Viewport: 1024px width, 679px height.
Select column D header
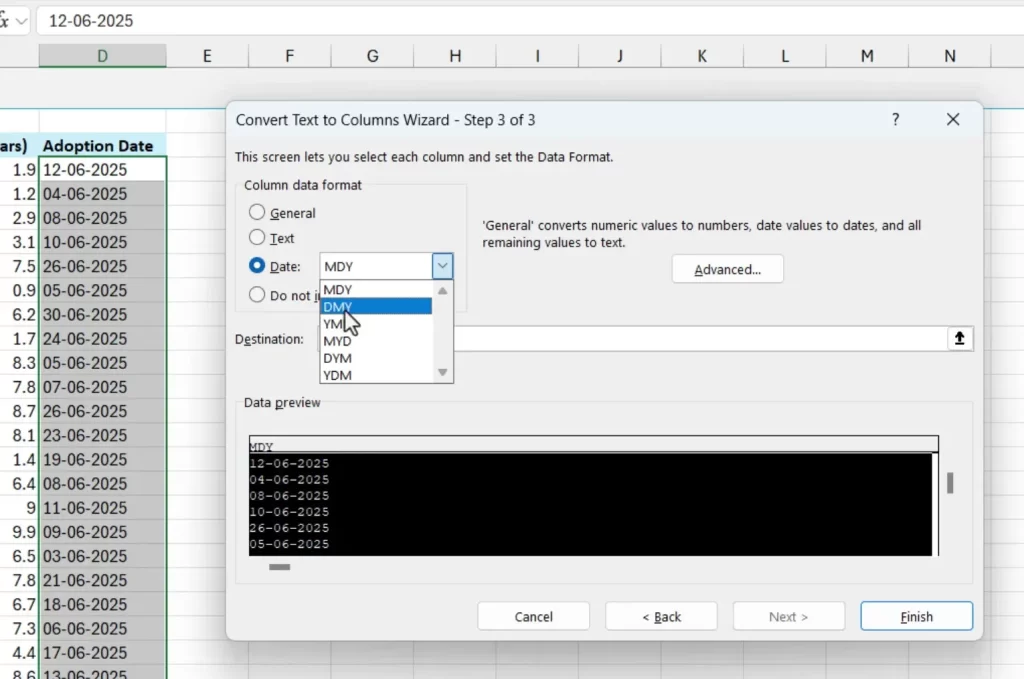(103, 56)
